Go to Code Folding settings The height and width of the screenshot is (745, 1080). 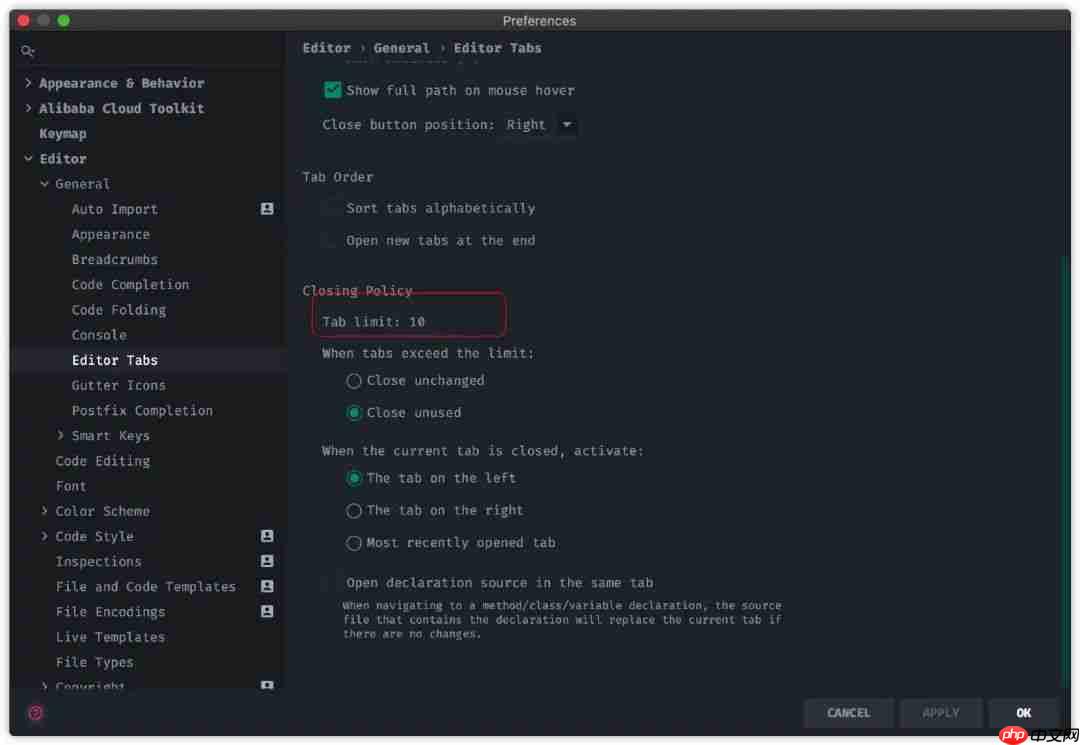coord(118,310)
